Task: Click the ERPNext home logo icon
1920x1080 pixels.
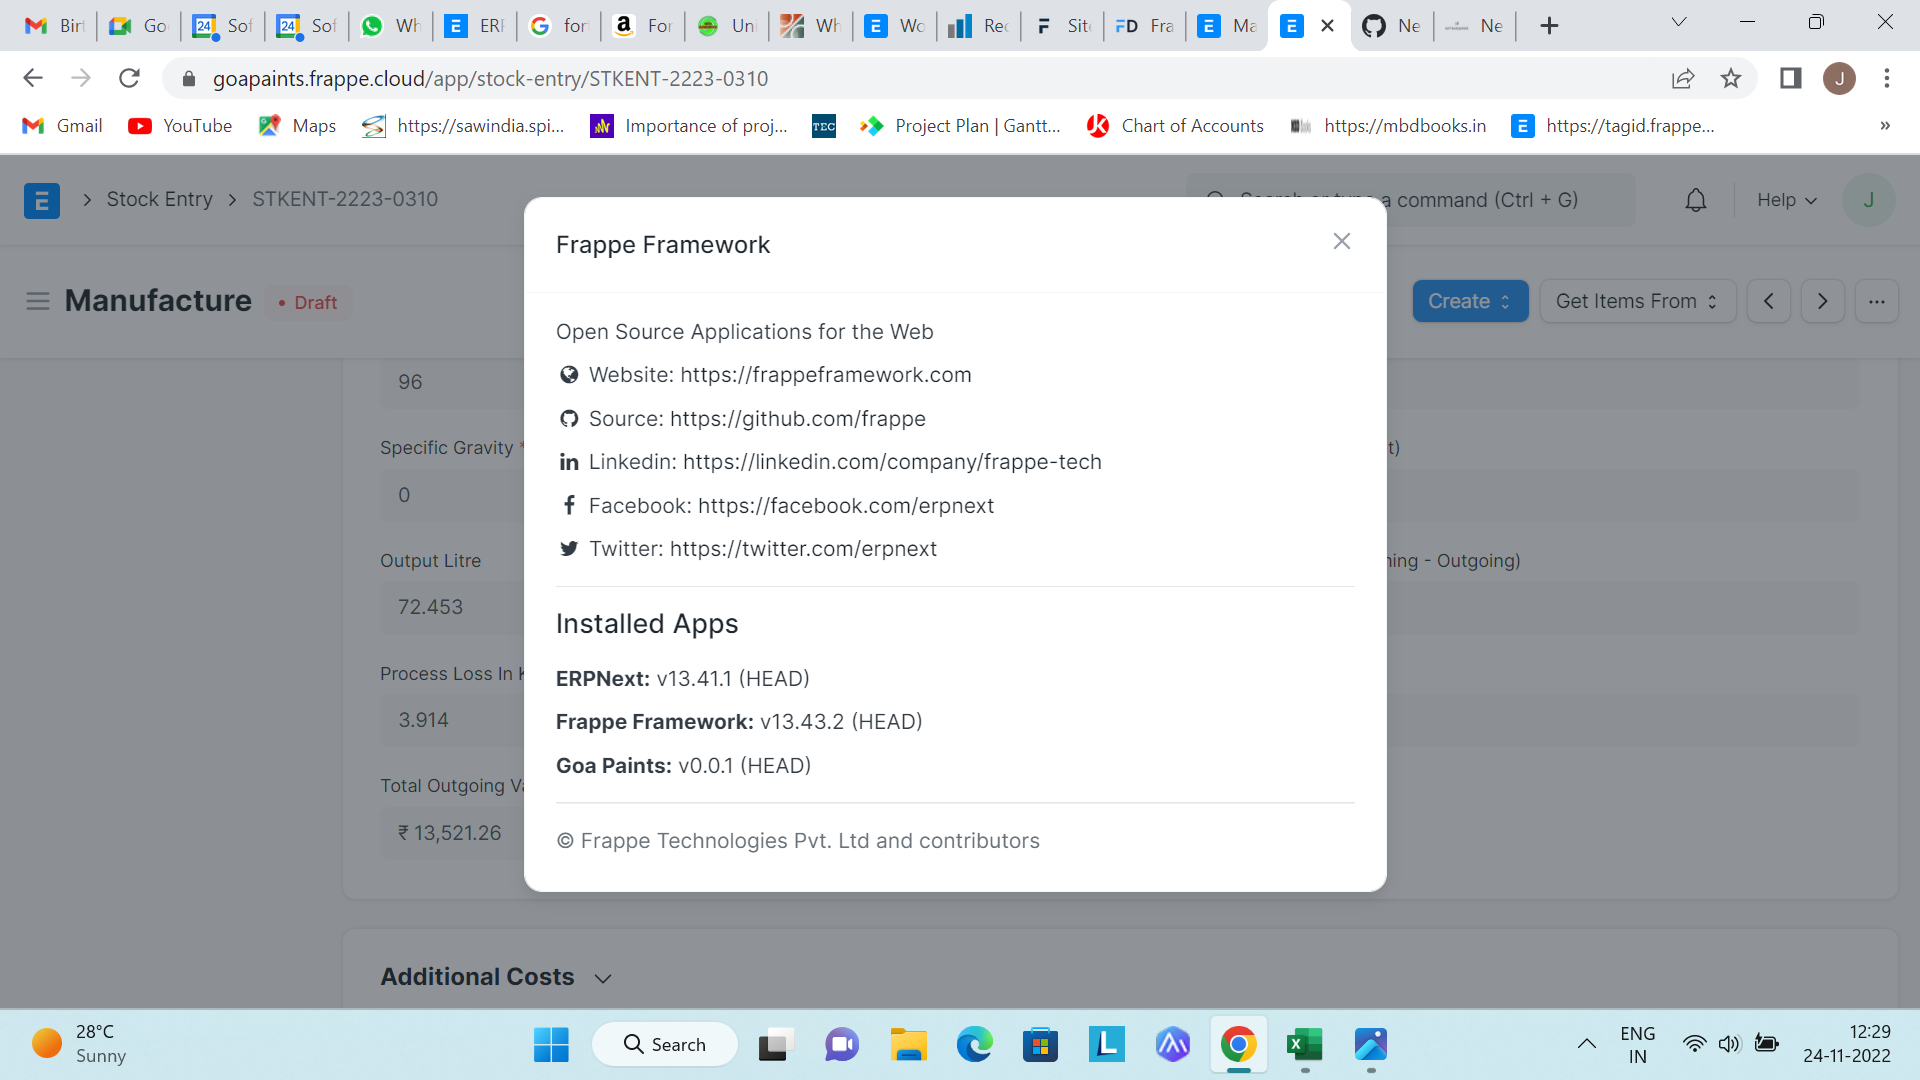Action: pyautogui.click(x=41, y=200)
